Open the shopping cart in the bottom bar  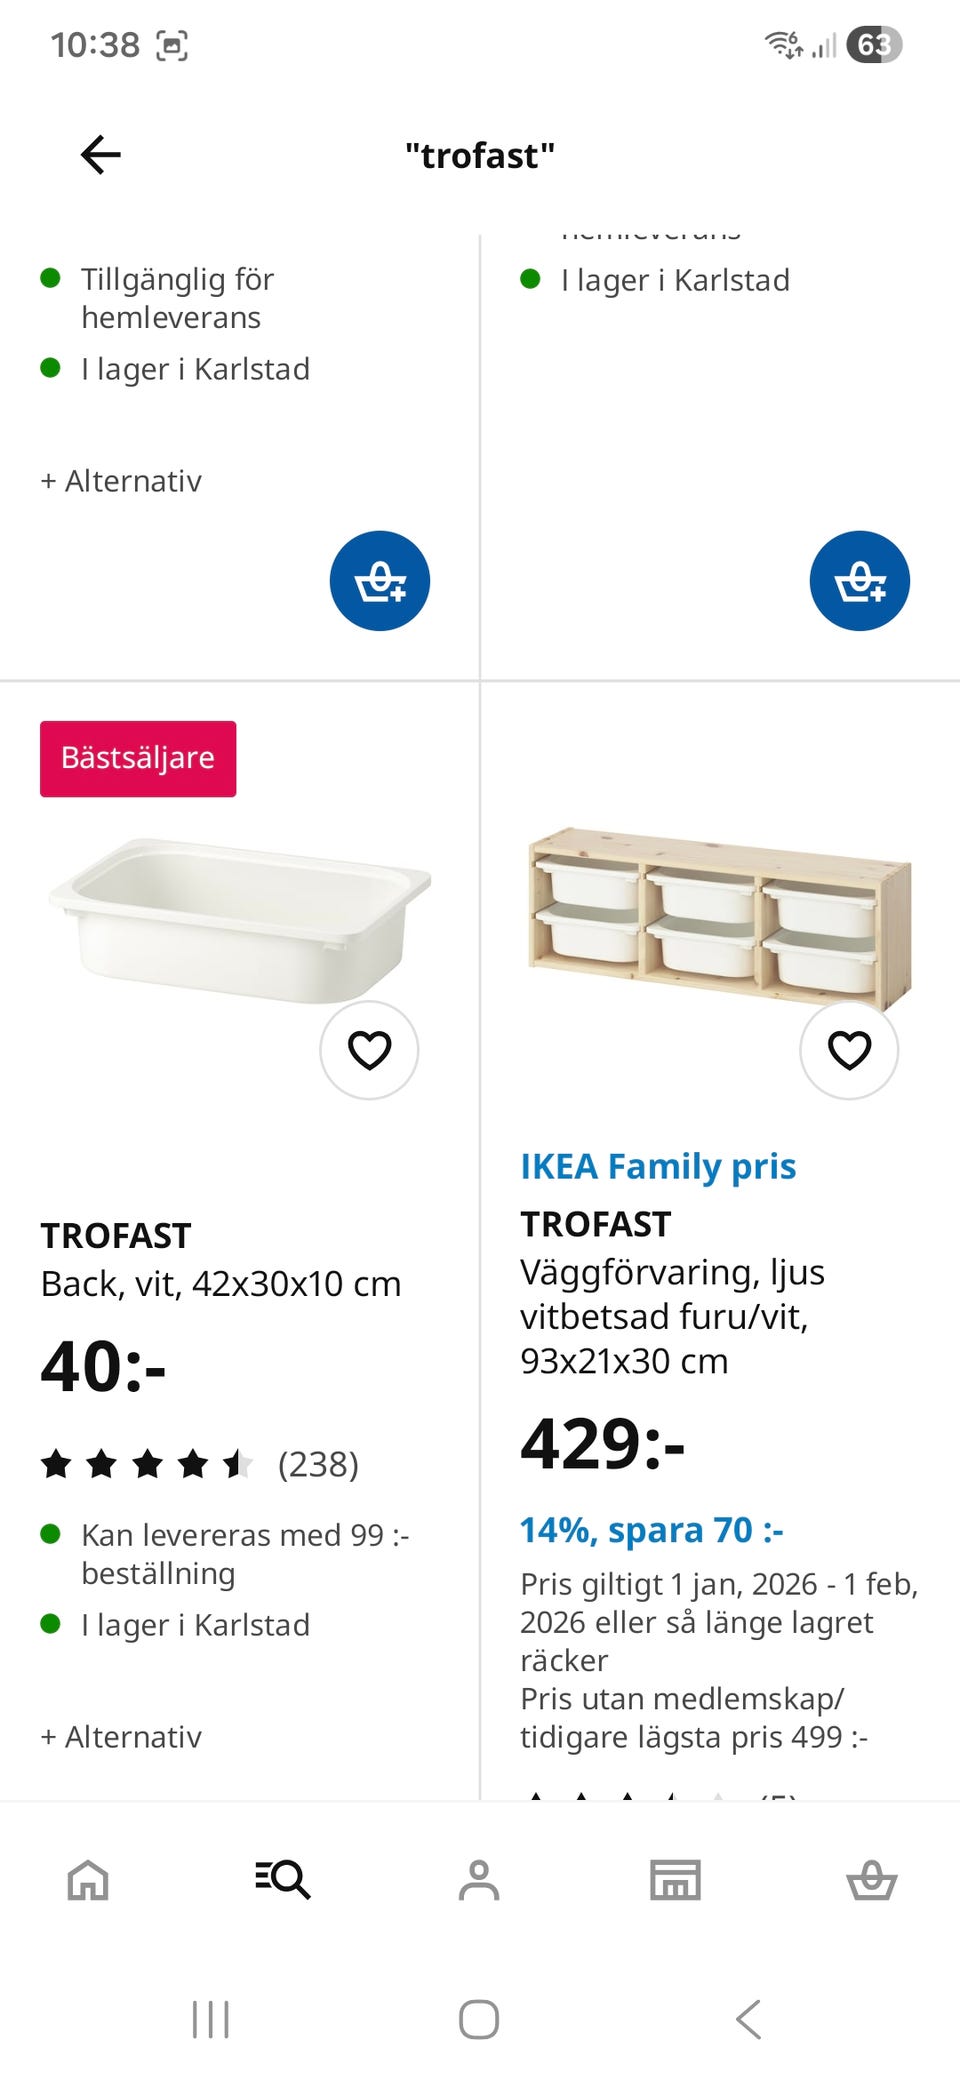tap(871, 1880)
